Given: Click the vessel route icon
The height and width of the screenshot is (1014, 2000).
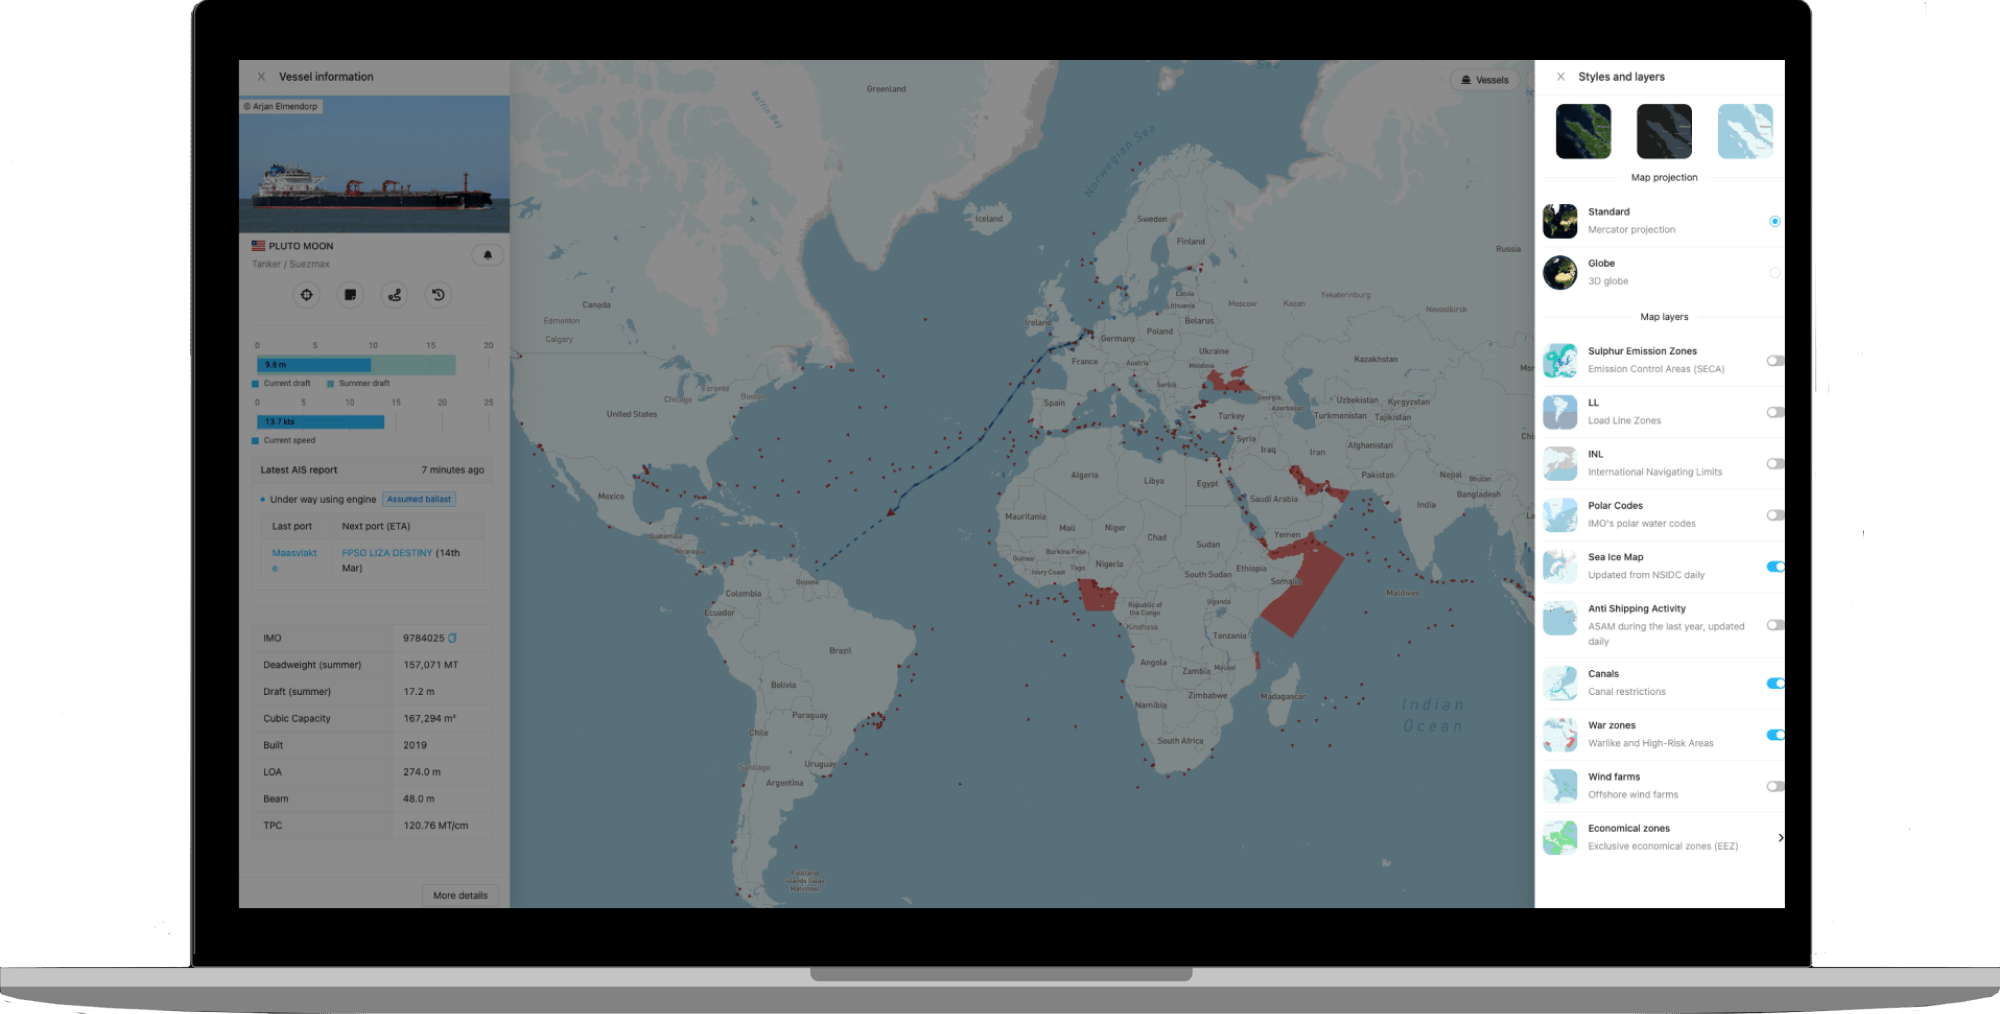Looking at the screenshot, I should point(394,295).
